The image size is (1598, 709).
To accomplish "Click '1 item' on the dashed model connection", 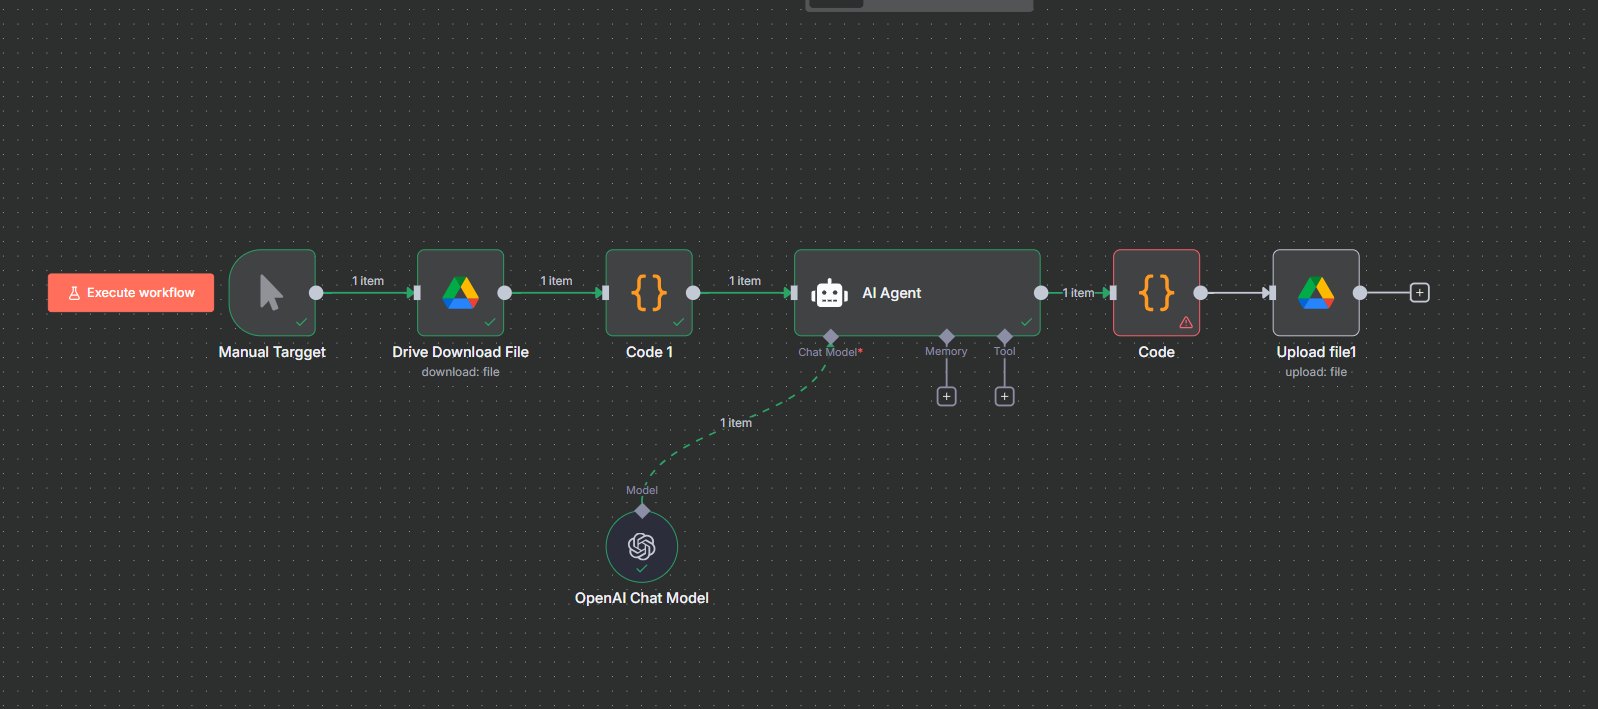I will 736,423.
